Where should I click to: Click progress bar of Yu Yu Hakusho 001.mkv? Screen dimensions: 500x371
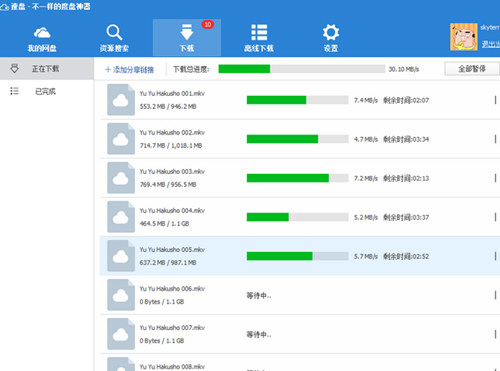click(x=297, y=100)
